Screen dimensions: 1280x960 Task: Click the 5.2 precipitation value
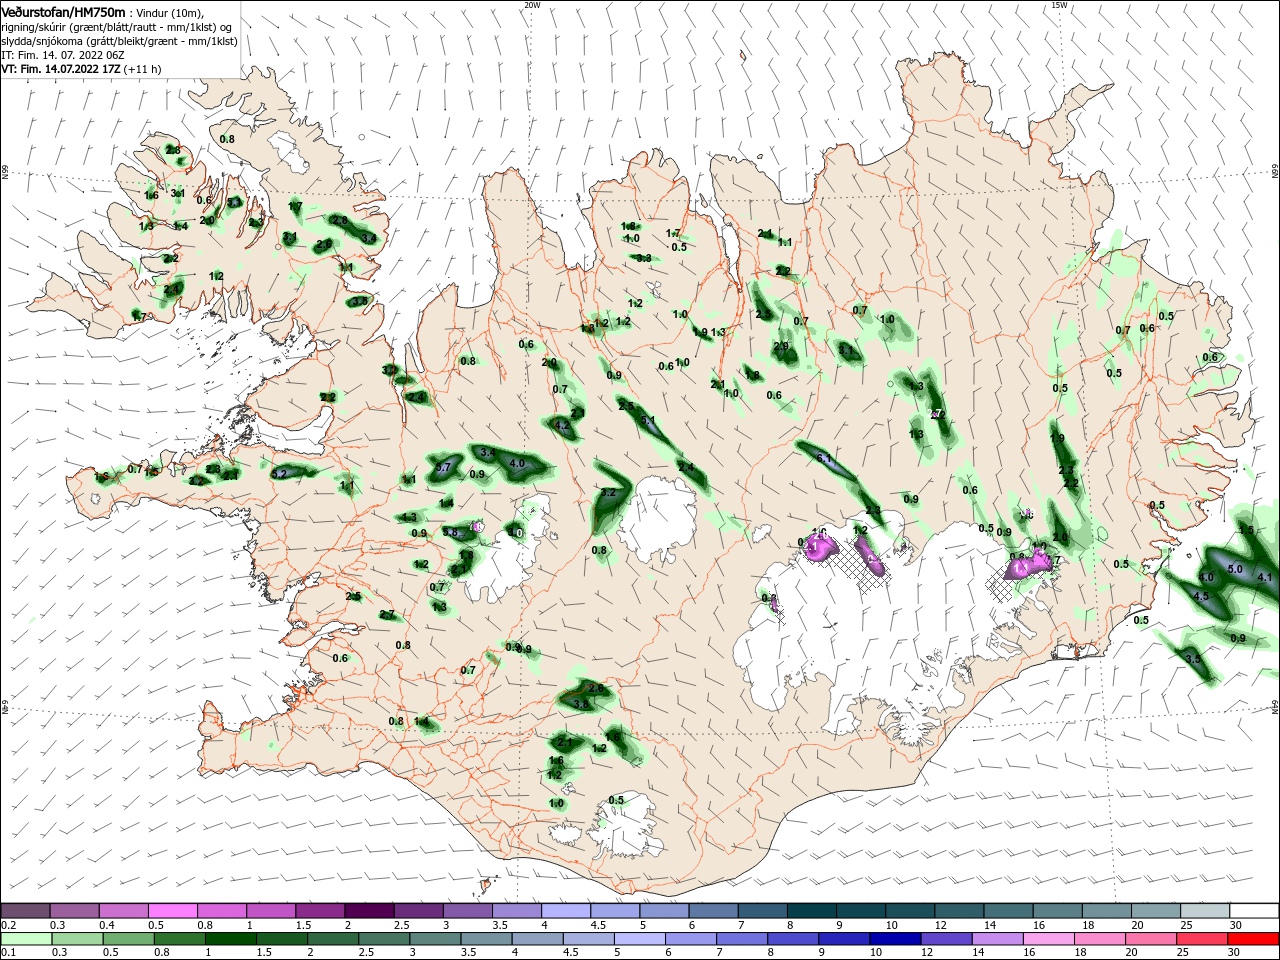280,474
